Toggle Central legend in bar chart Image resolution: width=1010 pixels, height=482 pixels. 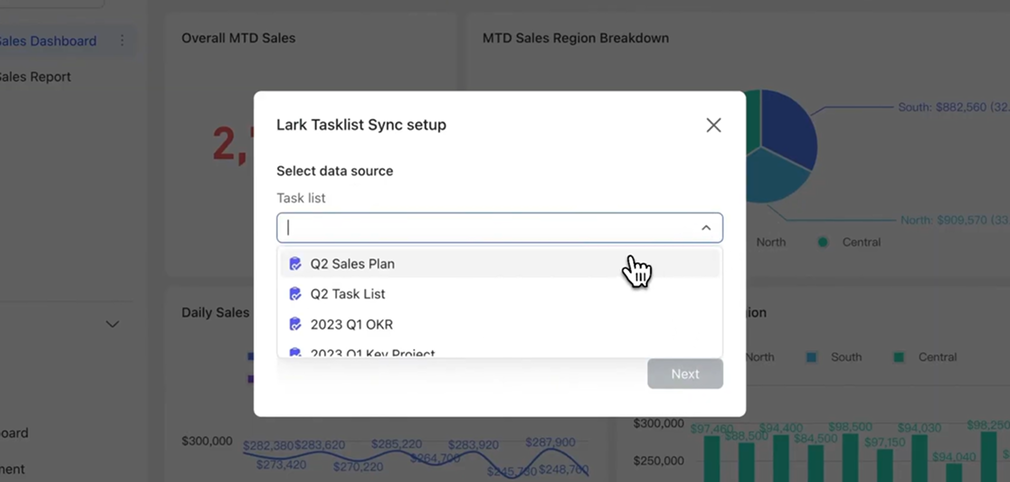(925, 357)
